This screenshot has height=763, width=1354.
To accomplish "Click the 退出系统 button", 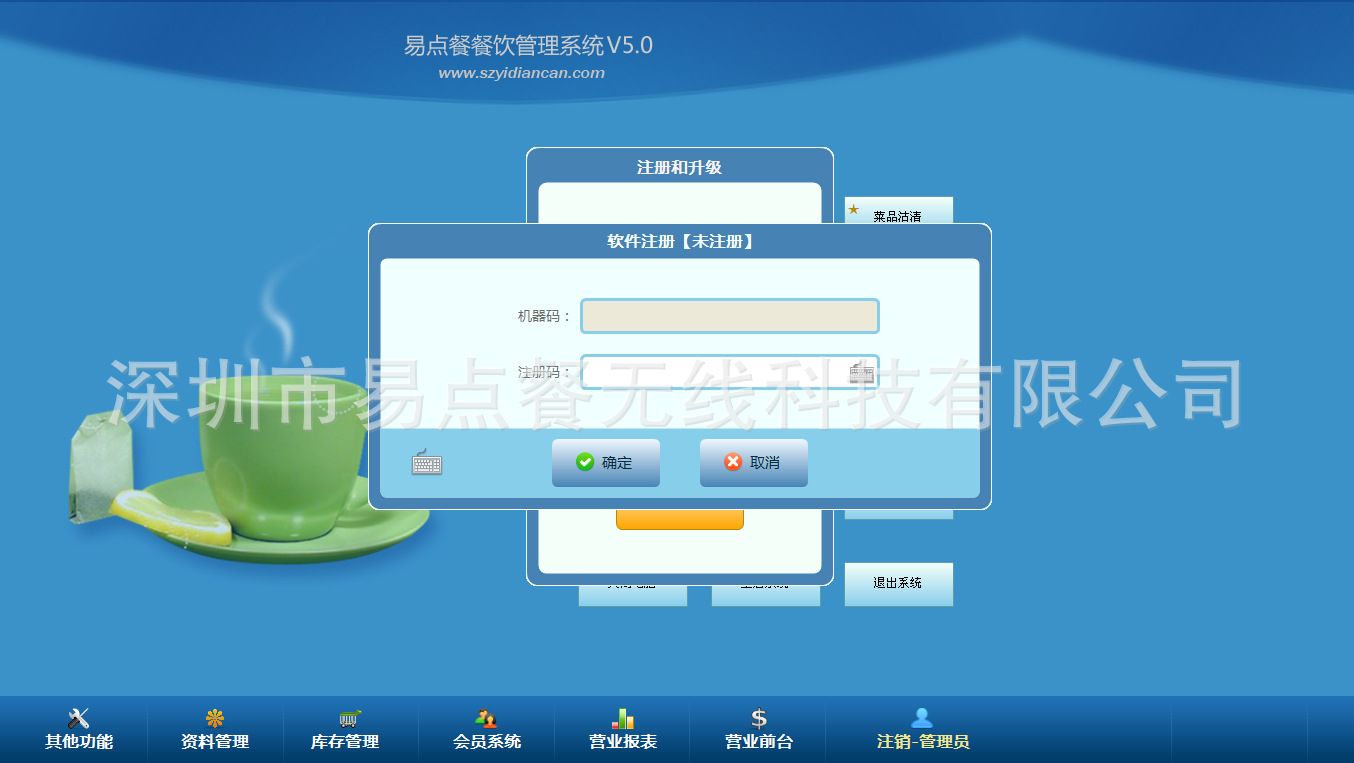I will (898, 584).
